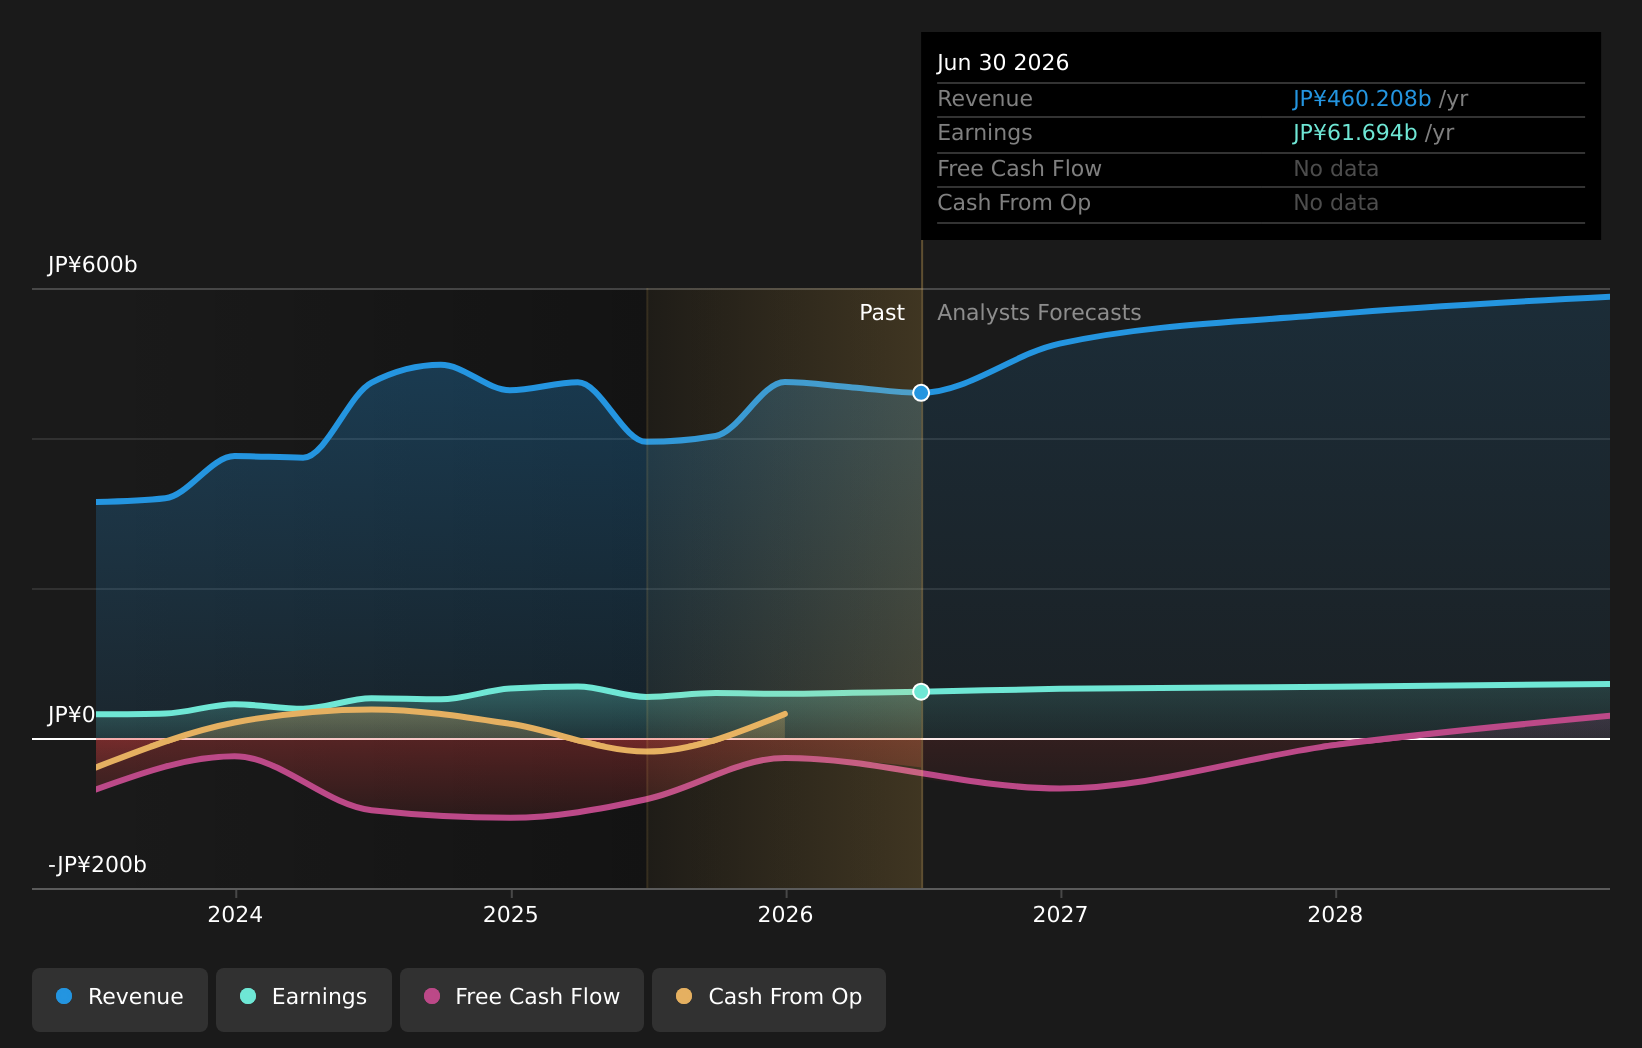Image resolution: width=1642 pixels, height=1048 pixels.
Task: Click the Cash From Op tooltip row label
Action: [1014, 203]
